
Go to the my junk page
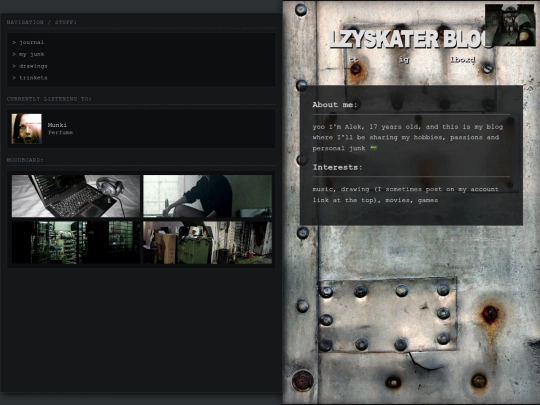[31, 54]
